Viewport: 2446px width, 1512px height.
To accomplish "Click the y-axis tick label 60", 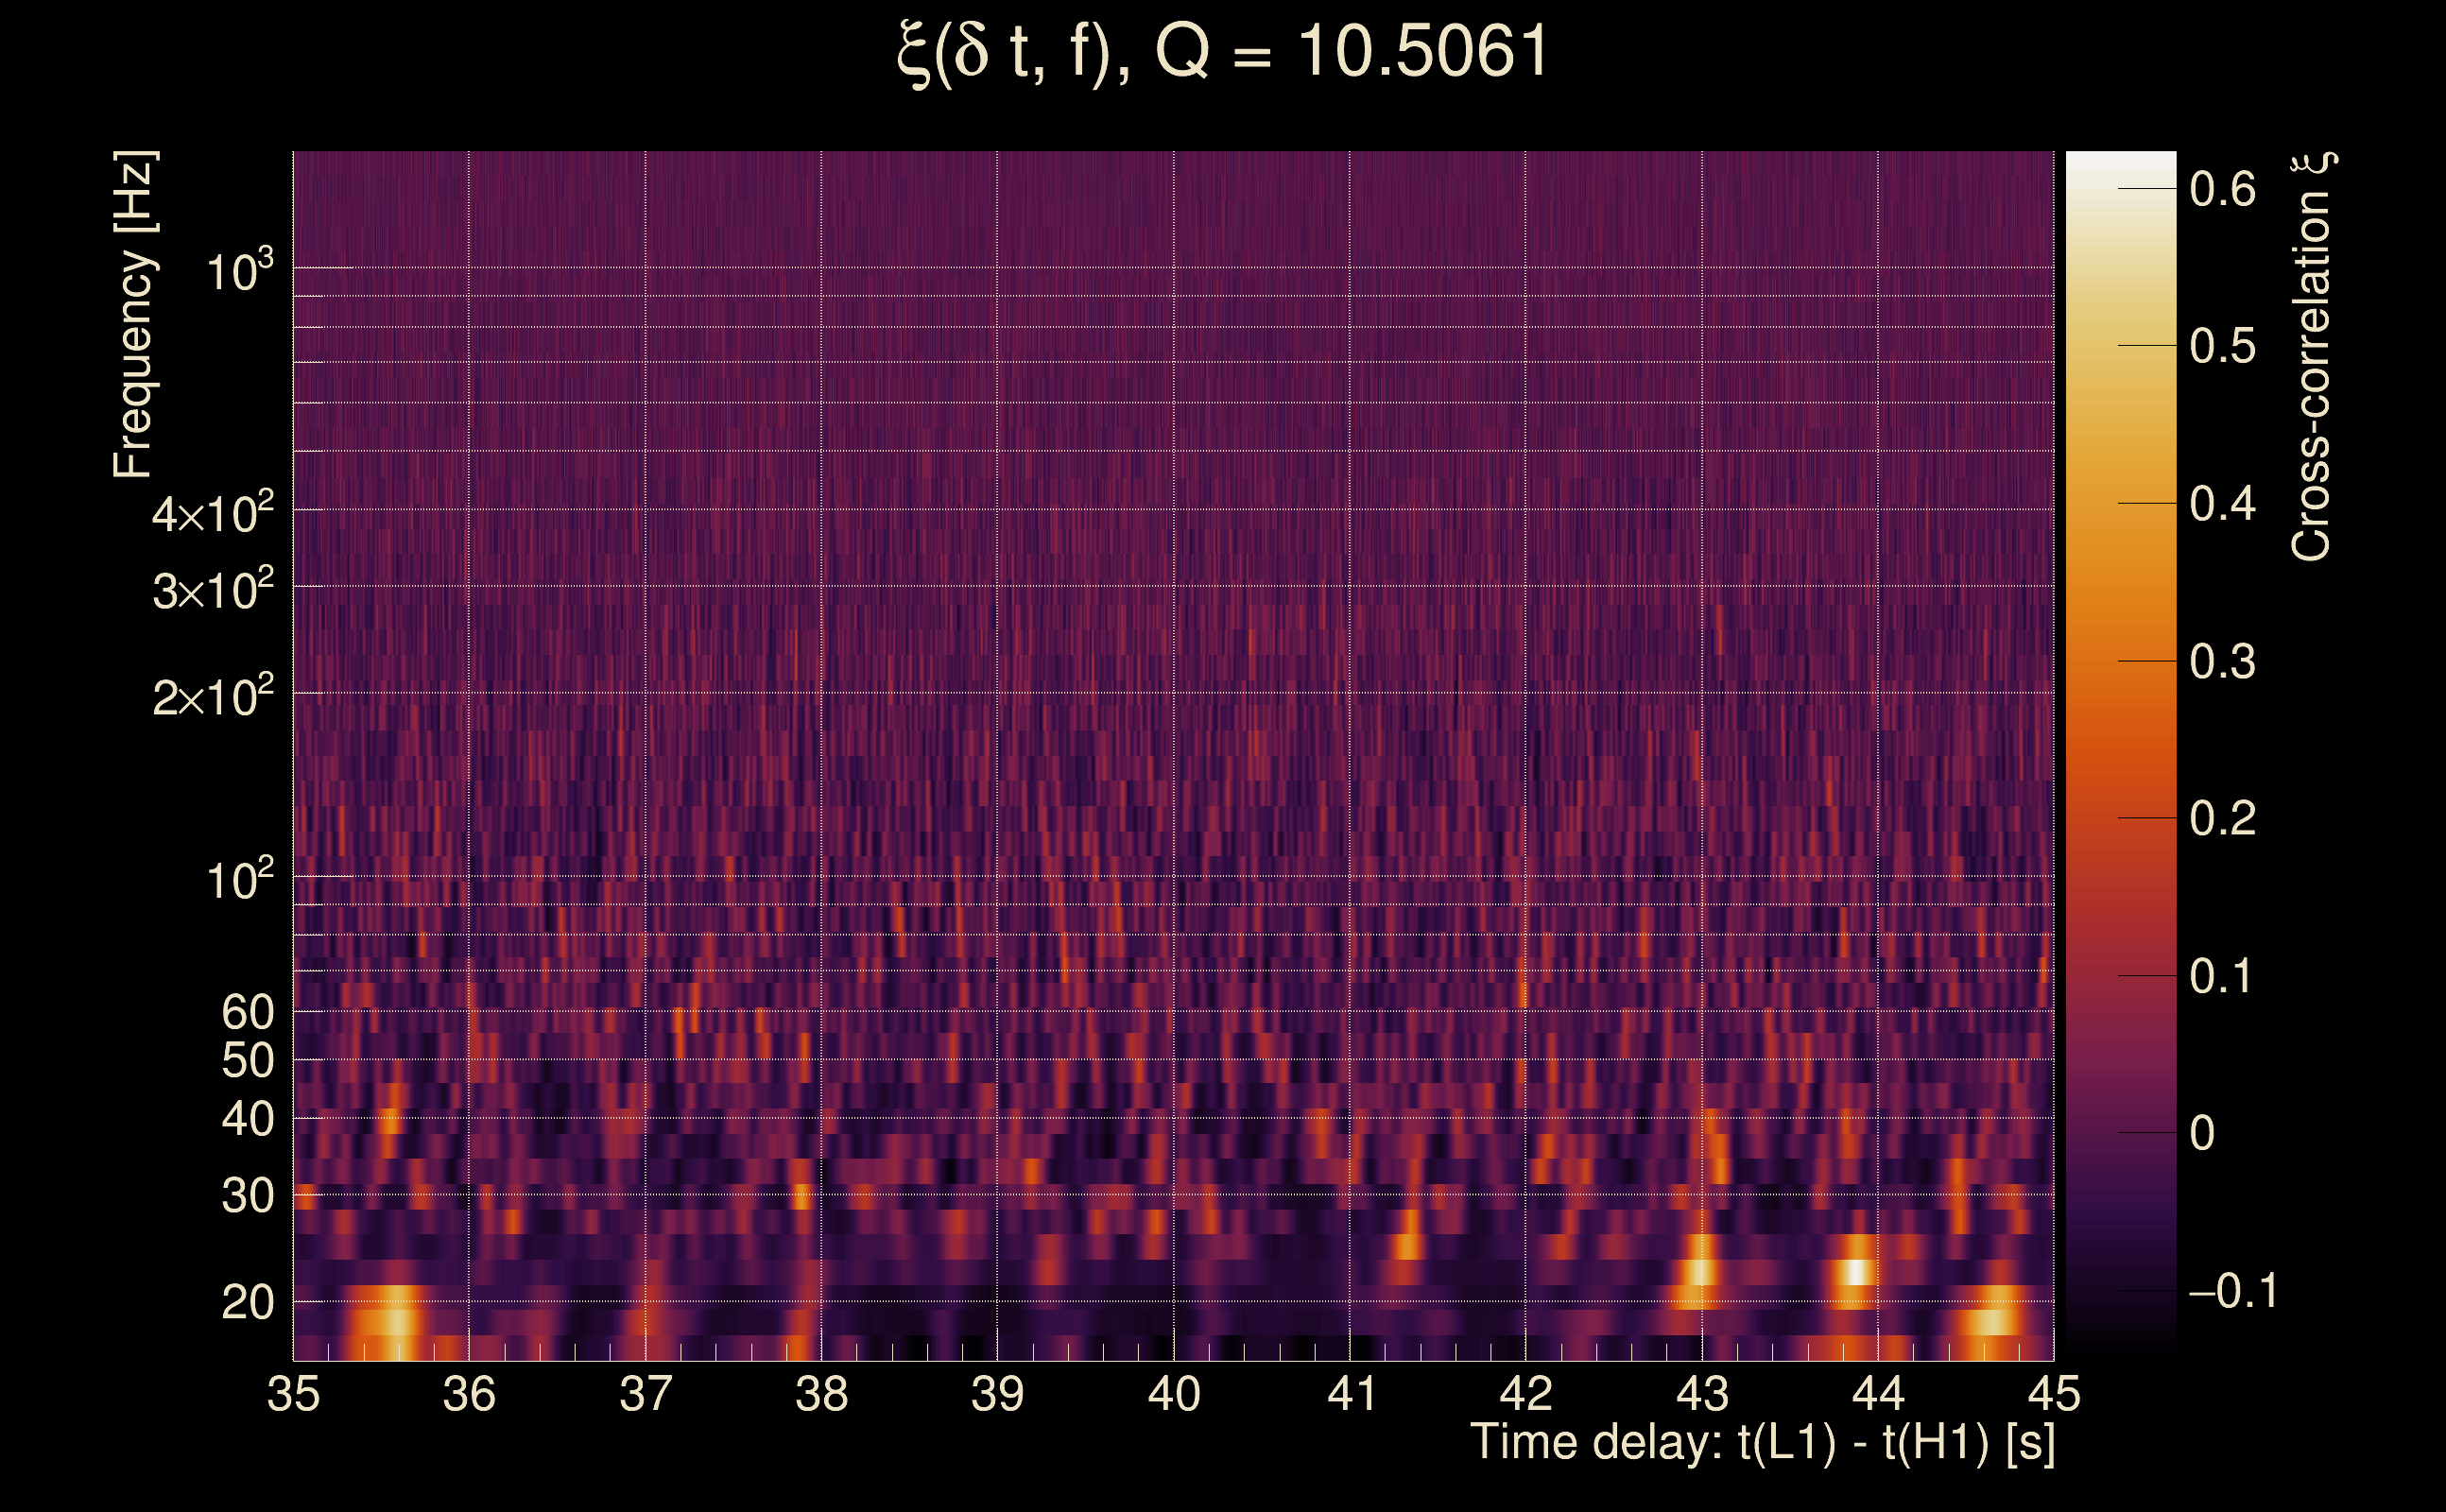I will [x=247, y=1012].
